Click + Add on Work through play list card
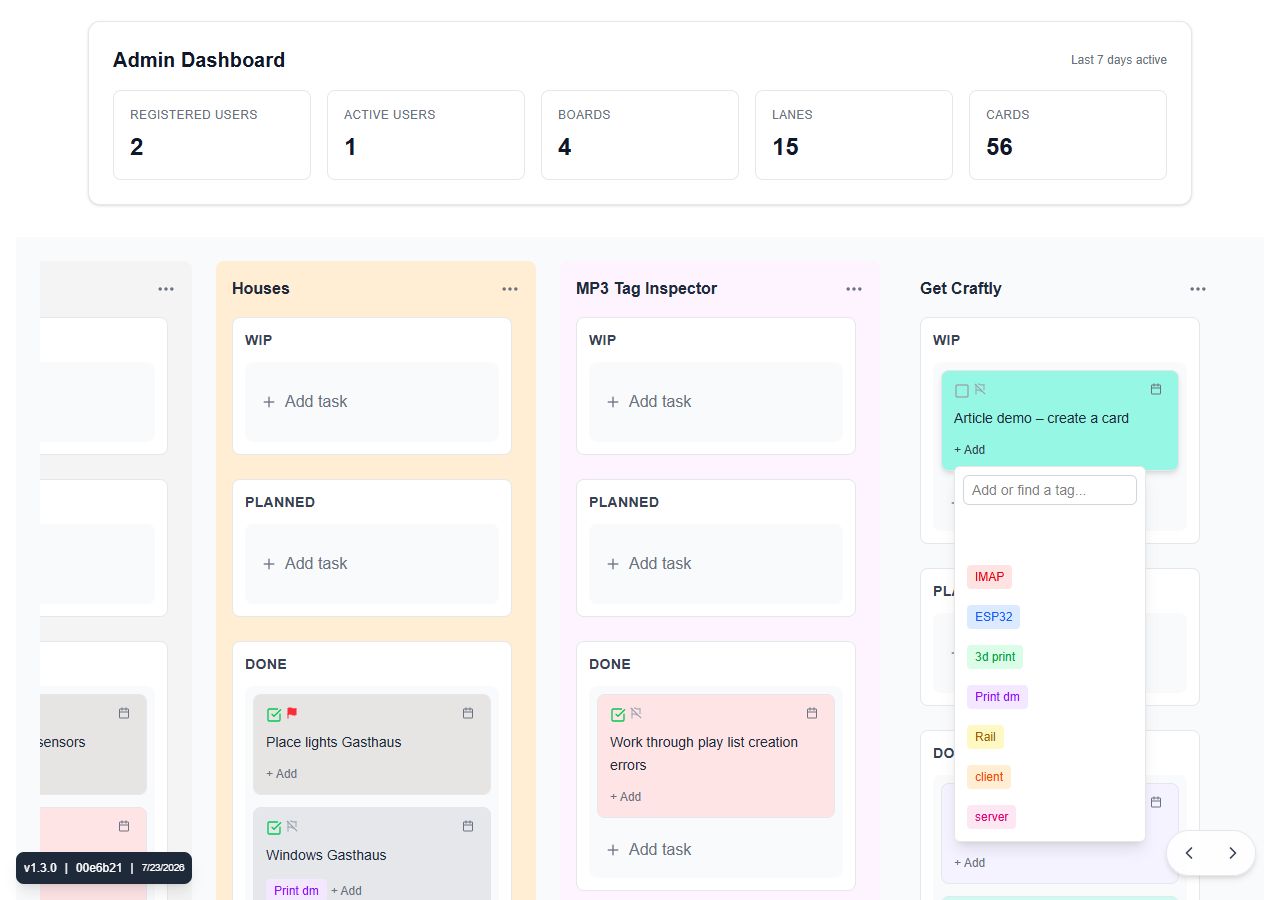The width and height of the screenshot is (1280, 900). click(x=625, y=797)
